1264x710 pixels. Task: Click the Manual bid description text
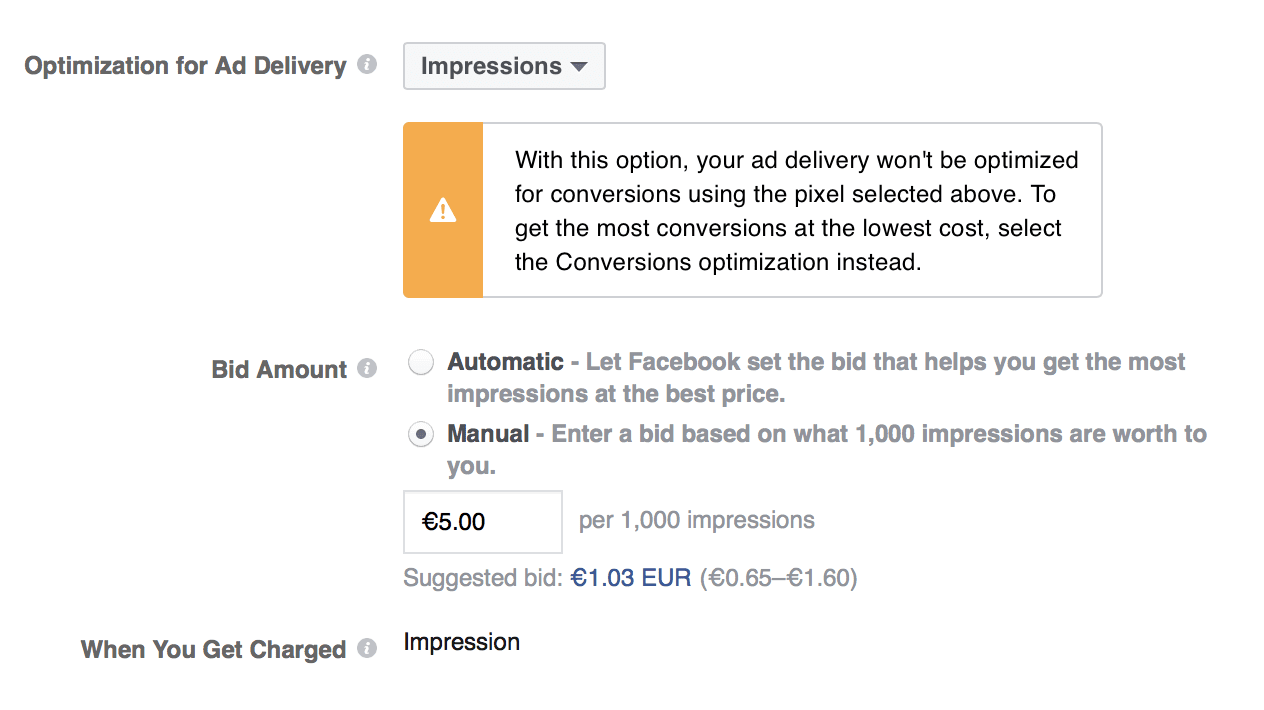click(x=878, y=434)
